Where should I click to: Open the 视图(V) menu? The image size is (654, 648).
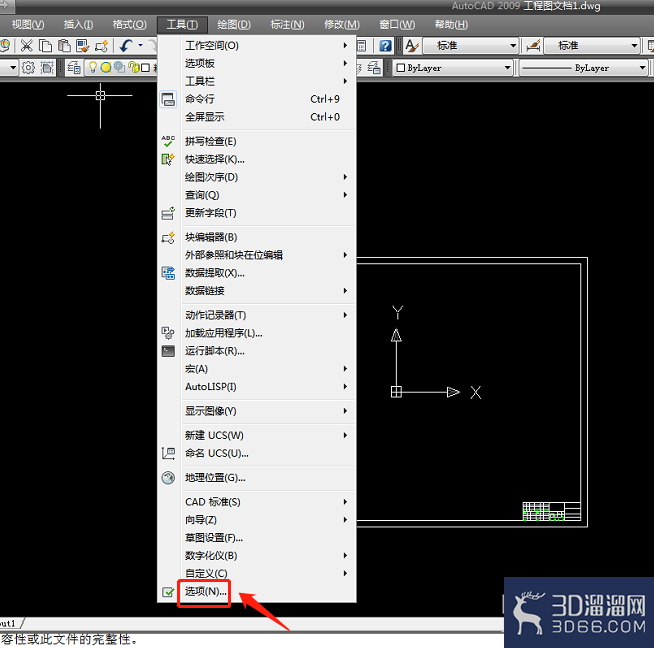[28, 25]
